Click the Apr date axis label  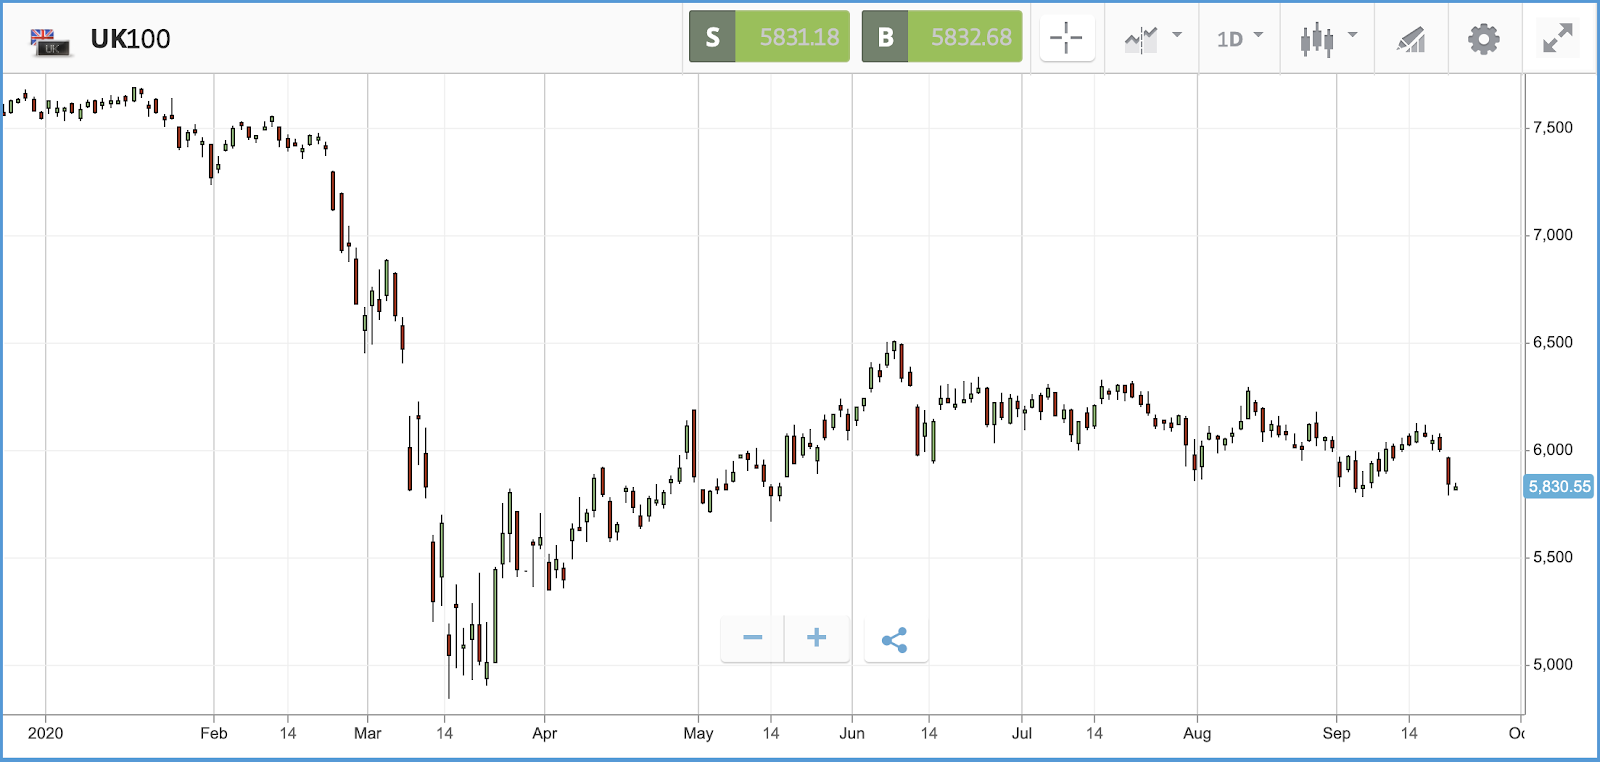tap(545, 734)
